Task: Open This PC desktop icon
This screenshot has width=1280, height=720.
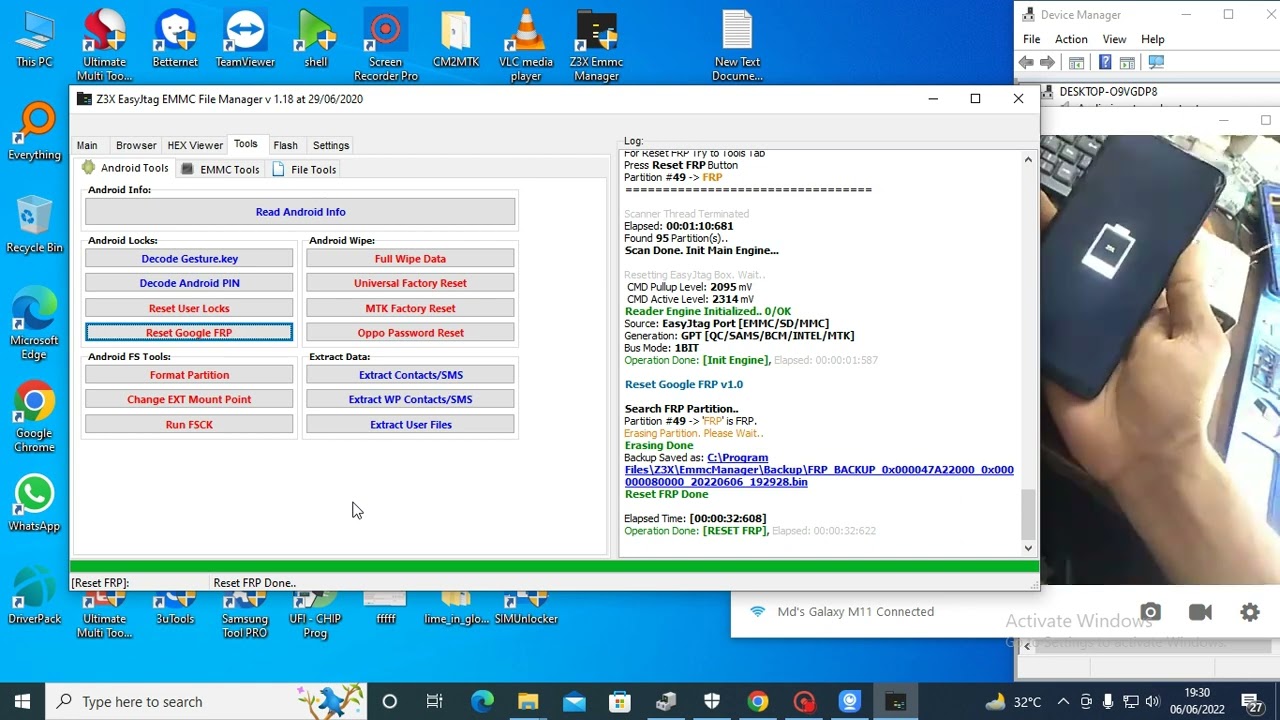Action: coord(34,40)
